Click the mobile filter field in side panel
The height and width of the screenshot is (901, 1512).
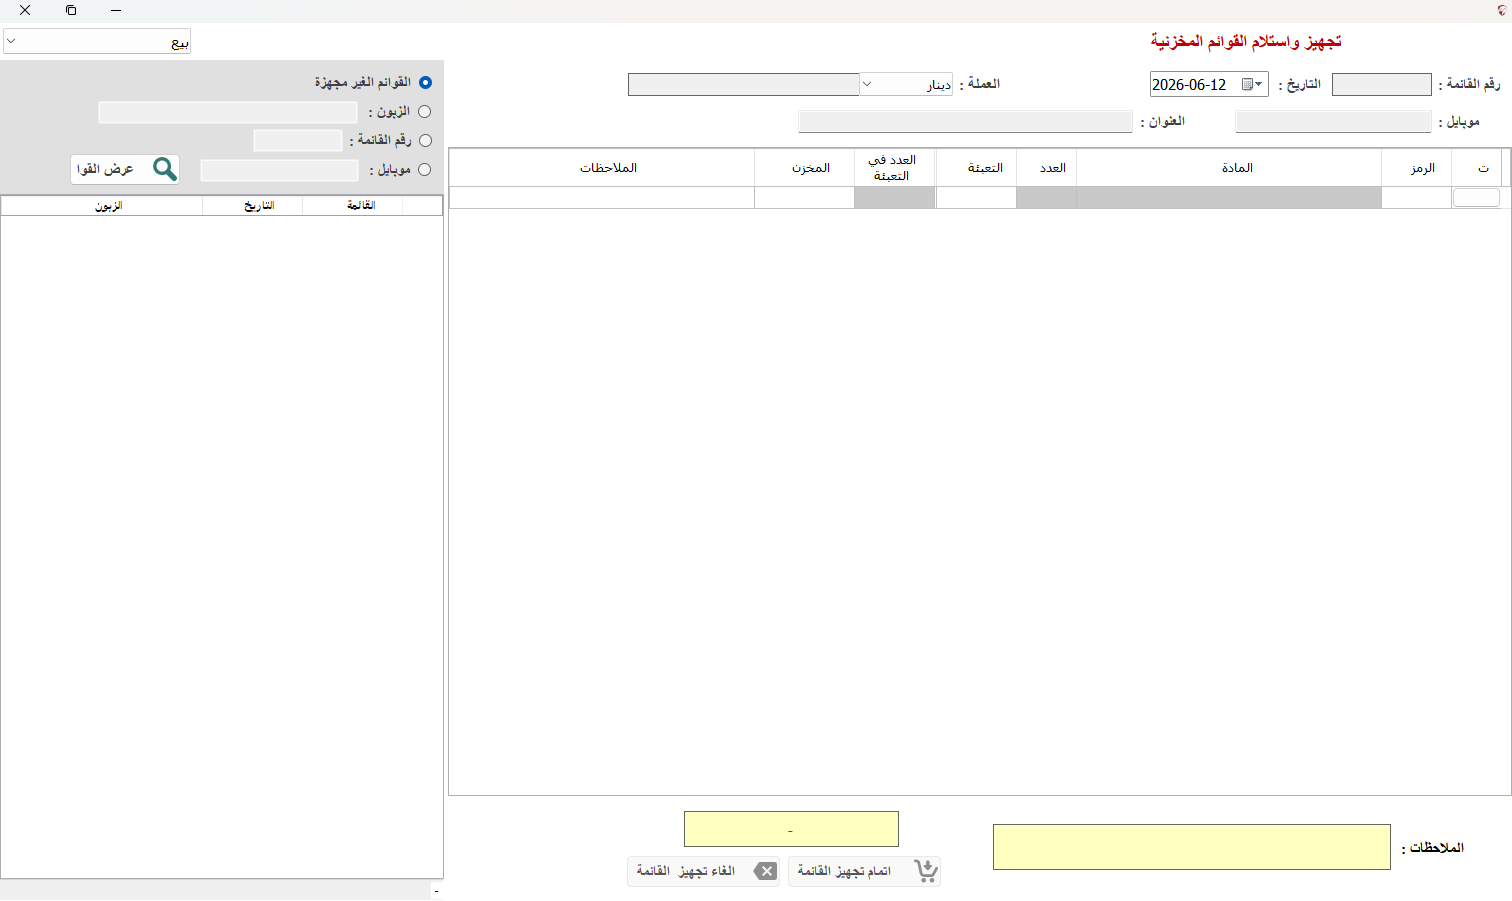click(x=279, y=170)
